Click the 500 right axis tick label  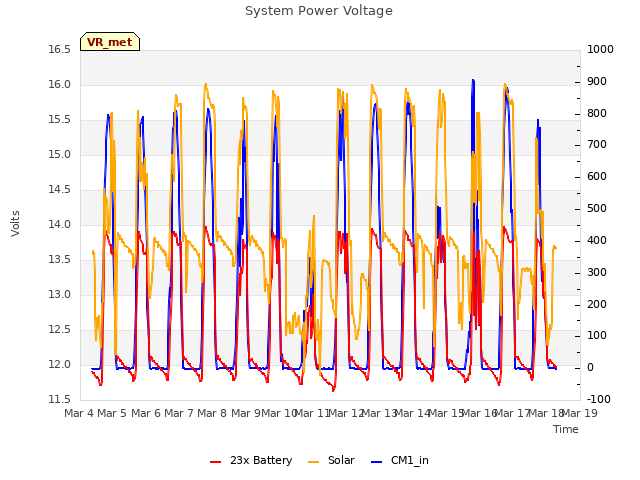(x=597, y=209)
